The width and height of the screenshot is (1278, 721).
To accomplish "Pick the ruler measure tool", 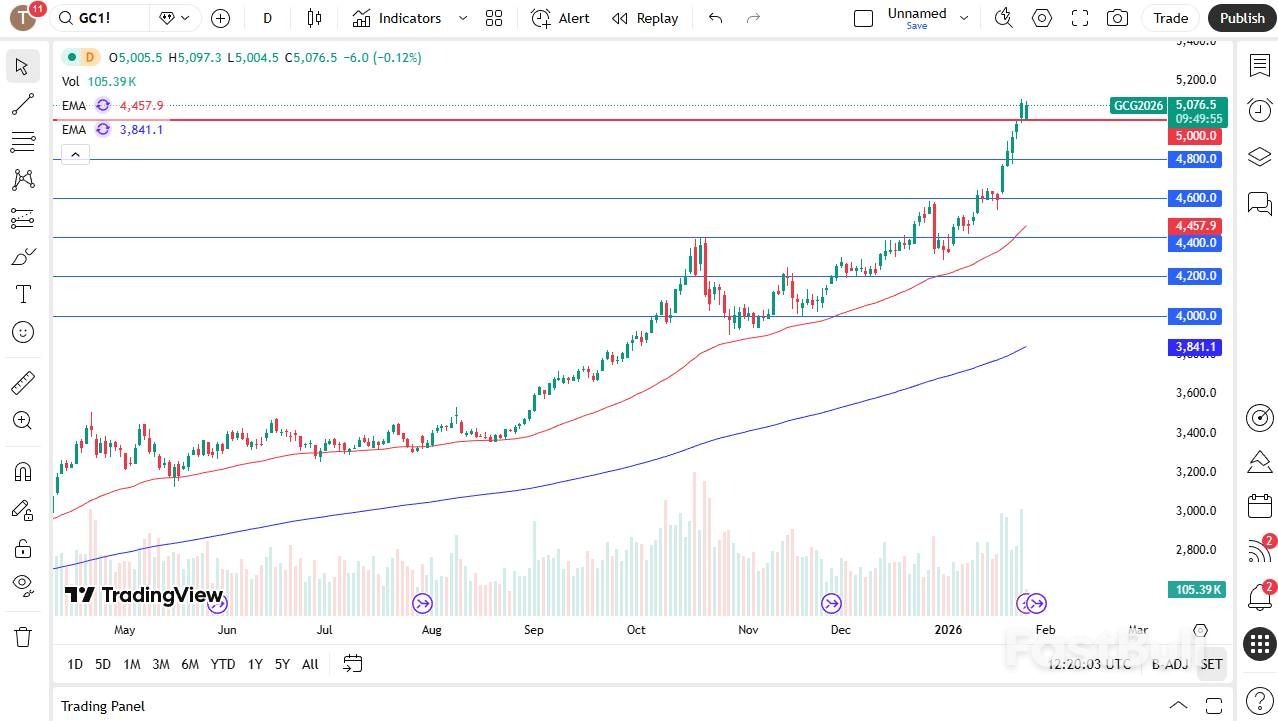I will (x=22, y=382).
